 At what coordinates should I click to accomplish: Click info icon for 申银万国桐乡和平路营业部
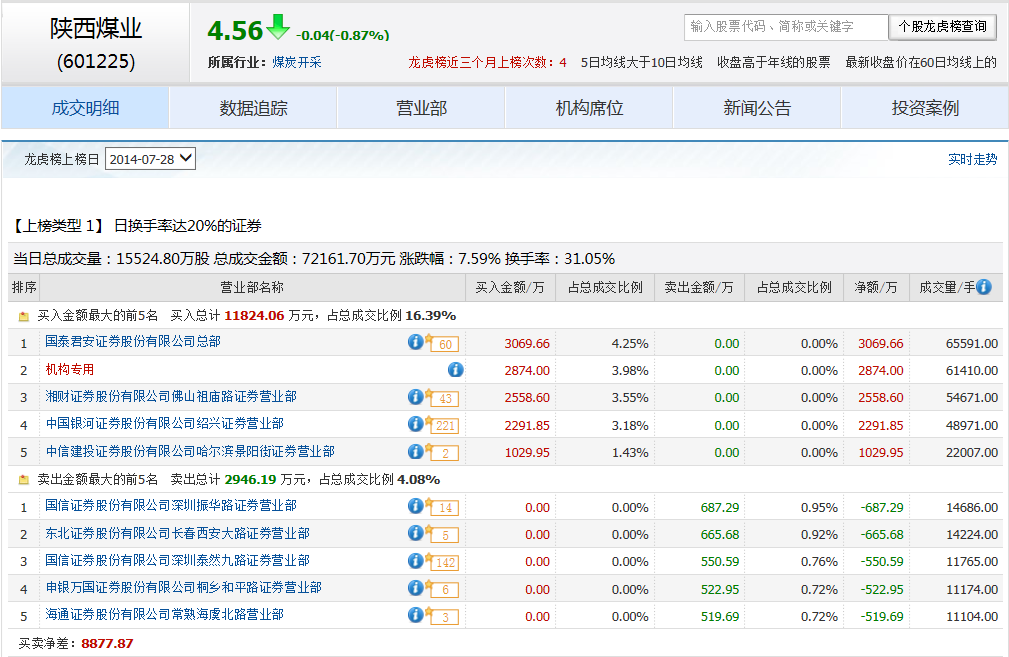(x=415, y=588)
